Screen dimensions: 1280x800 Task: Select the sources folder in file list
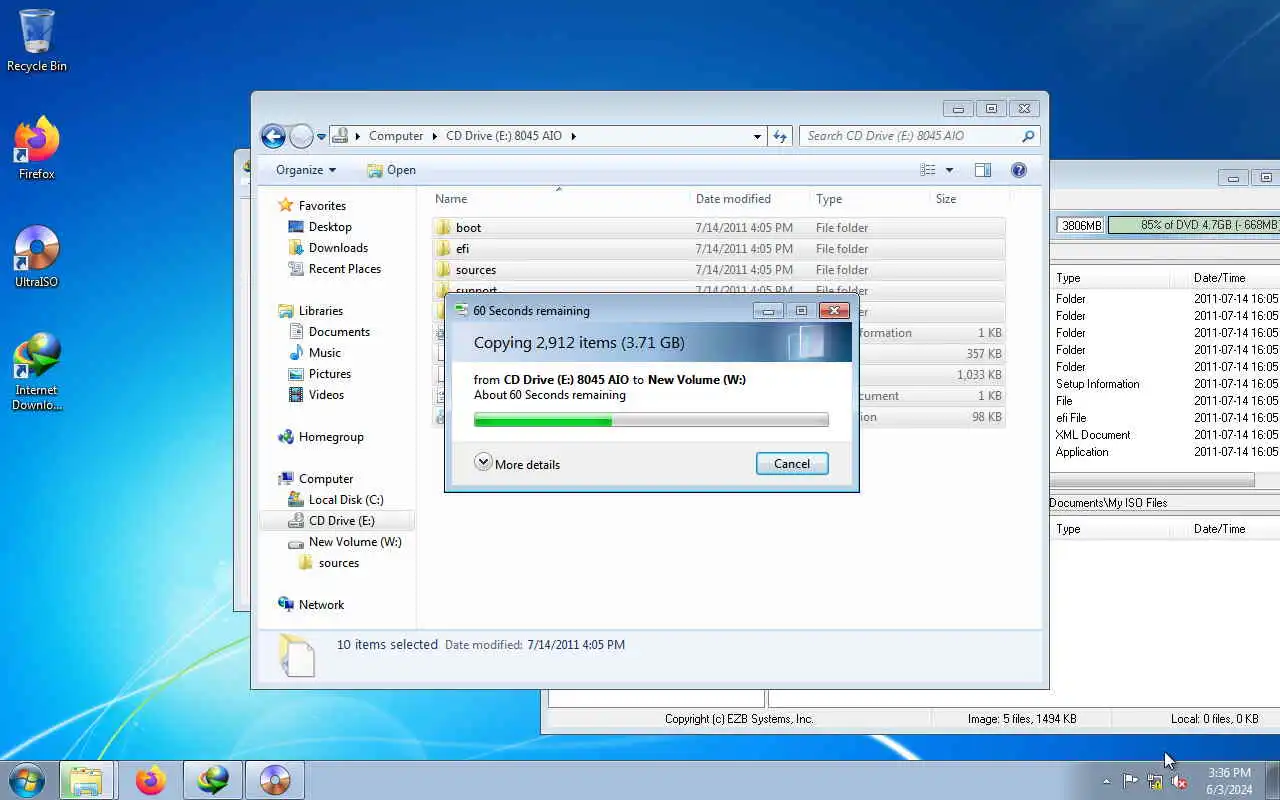click(719, 270)
